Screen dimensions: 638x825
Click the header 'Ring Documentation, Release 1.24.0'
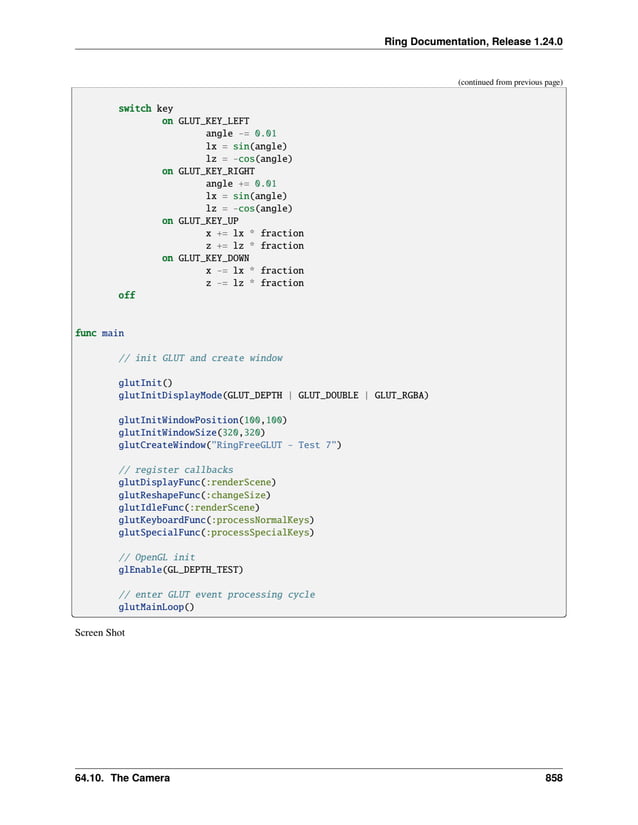(x=473, y=42)
